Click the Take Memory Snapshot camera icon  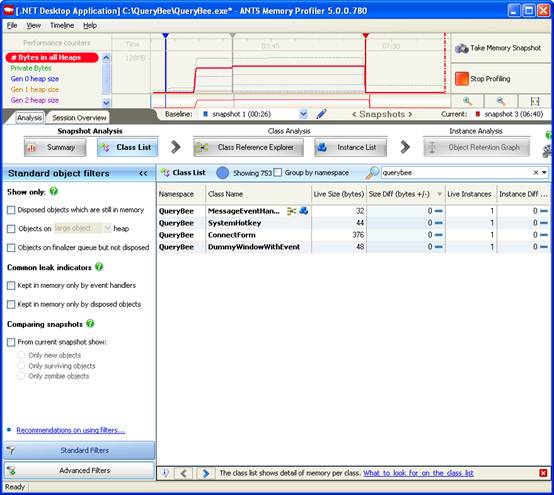tap(461, 48)
